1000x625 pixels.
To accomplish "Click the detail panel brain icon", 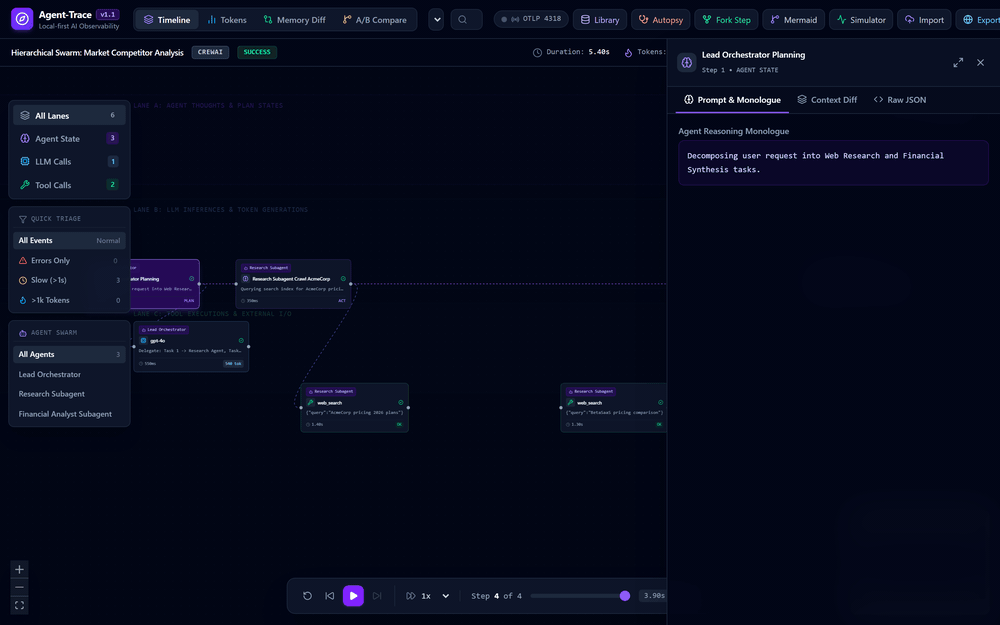I will coord(687,62).
